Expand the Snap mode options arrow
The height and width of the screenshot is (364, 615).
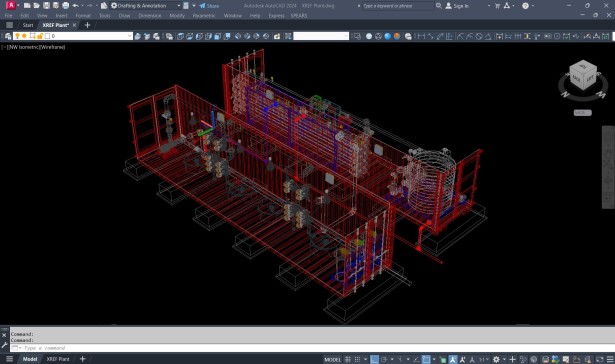pyautogui.click(x=365, y=359)
